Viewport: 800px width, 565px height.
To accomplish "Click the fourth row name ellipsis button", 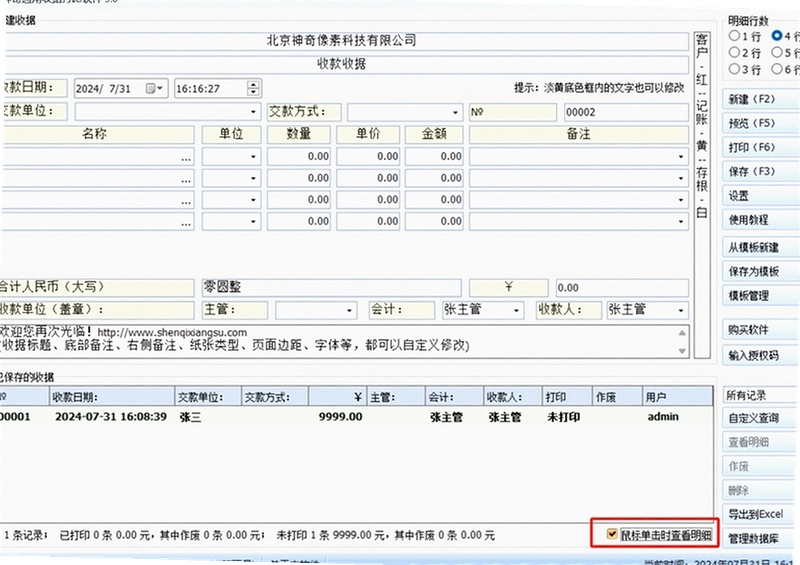I will tap(186, 223).
